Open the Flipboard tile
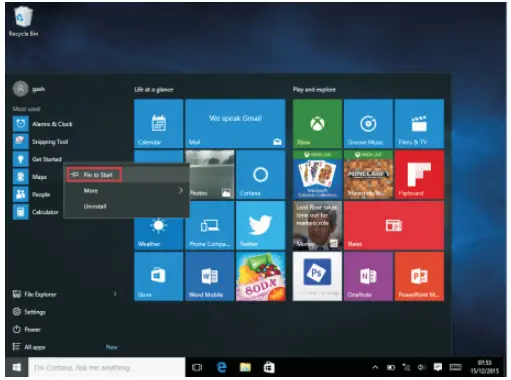Screen dimensions: 511x380 click(x=419, y=174)
